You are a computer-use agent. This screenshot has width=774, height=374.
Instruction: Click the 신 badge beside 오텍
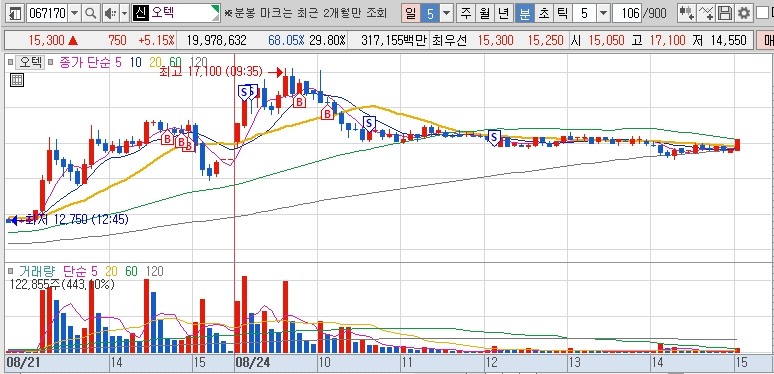(140, 13)
